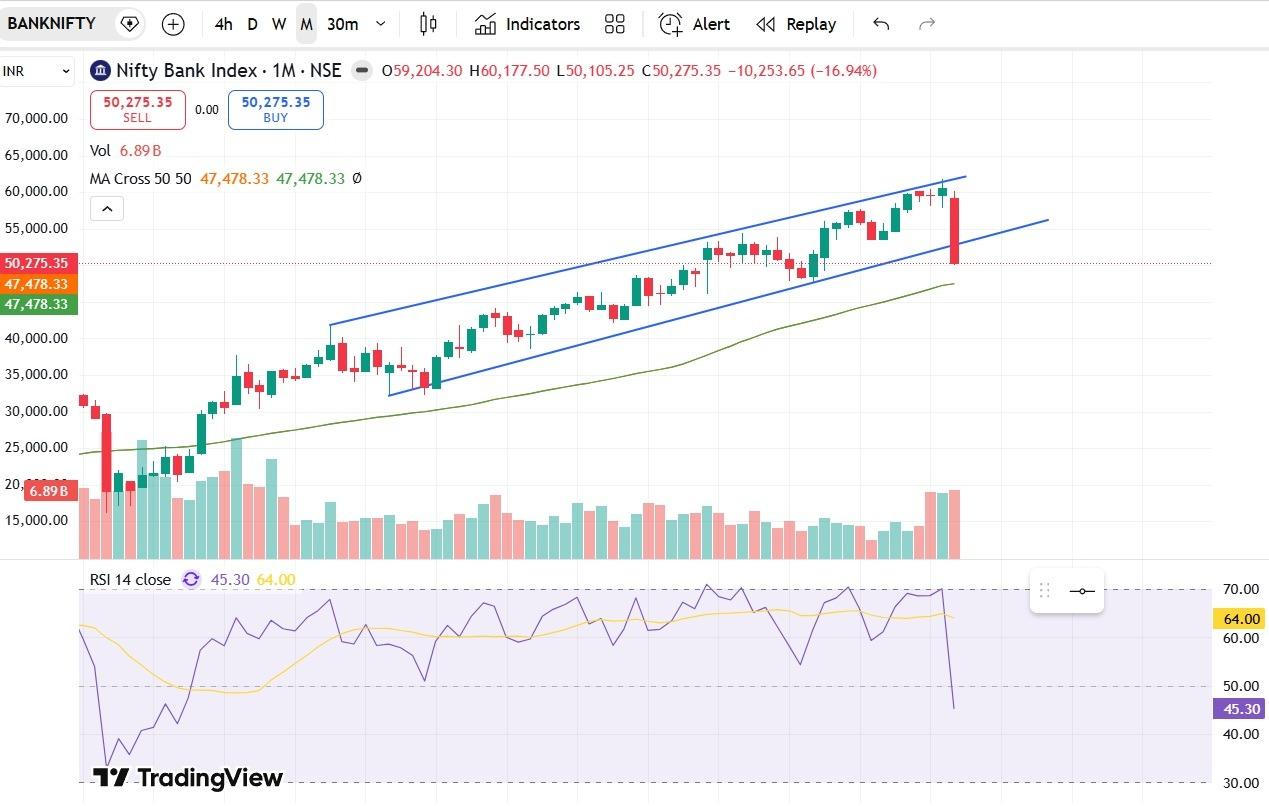Open the candlestick chart type selector
This screenshot has height=806, width=1269.
428,24
